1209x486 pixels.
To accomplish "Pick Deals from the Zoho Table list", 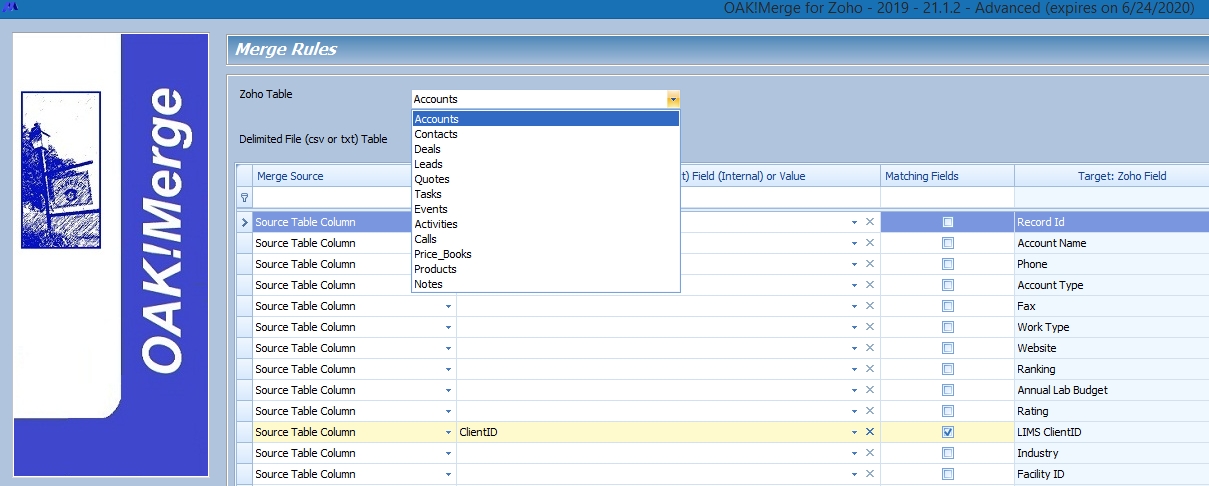I will tap(546, 149).
